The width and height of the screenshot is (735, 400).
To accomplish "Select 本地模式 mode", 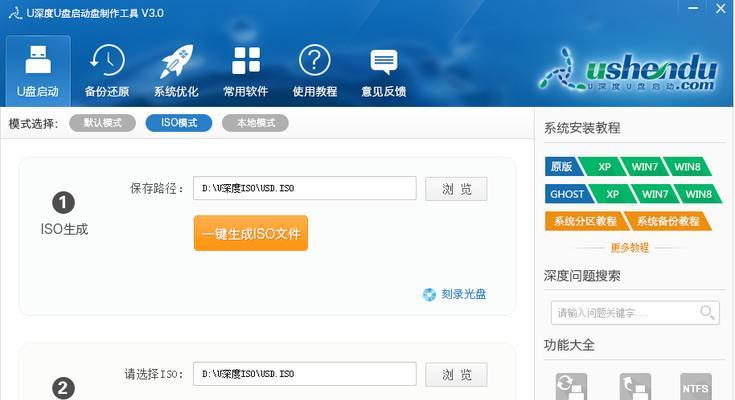I will (x=255, y=123).
